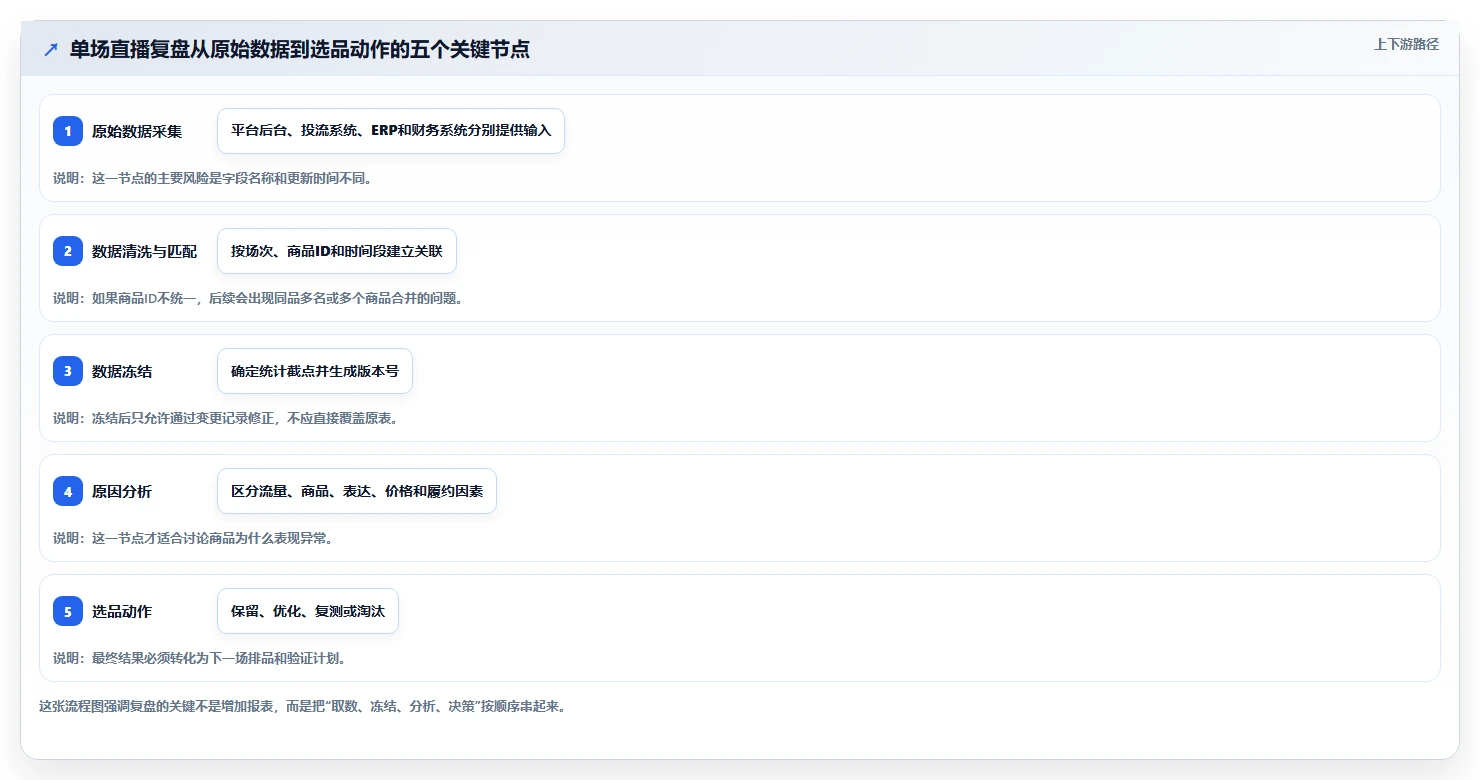Click the step 5 number badge
The height and width of the screenshot is (780, 1480).
(68, 611)
